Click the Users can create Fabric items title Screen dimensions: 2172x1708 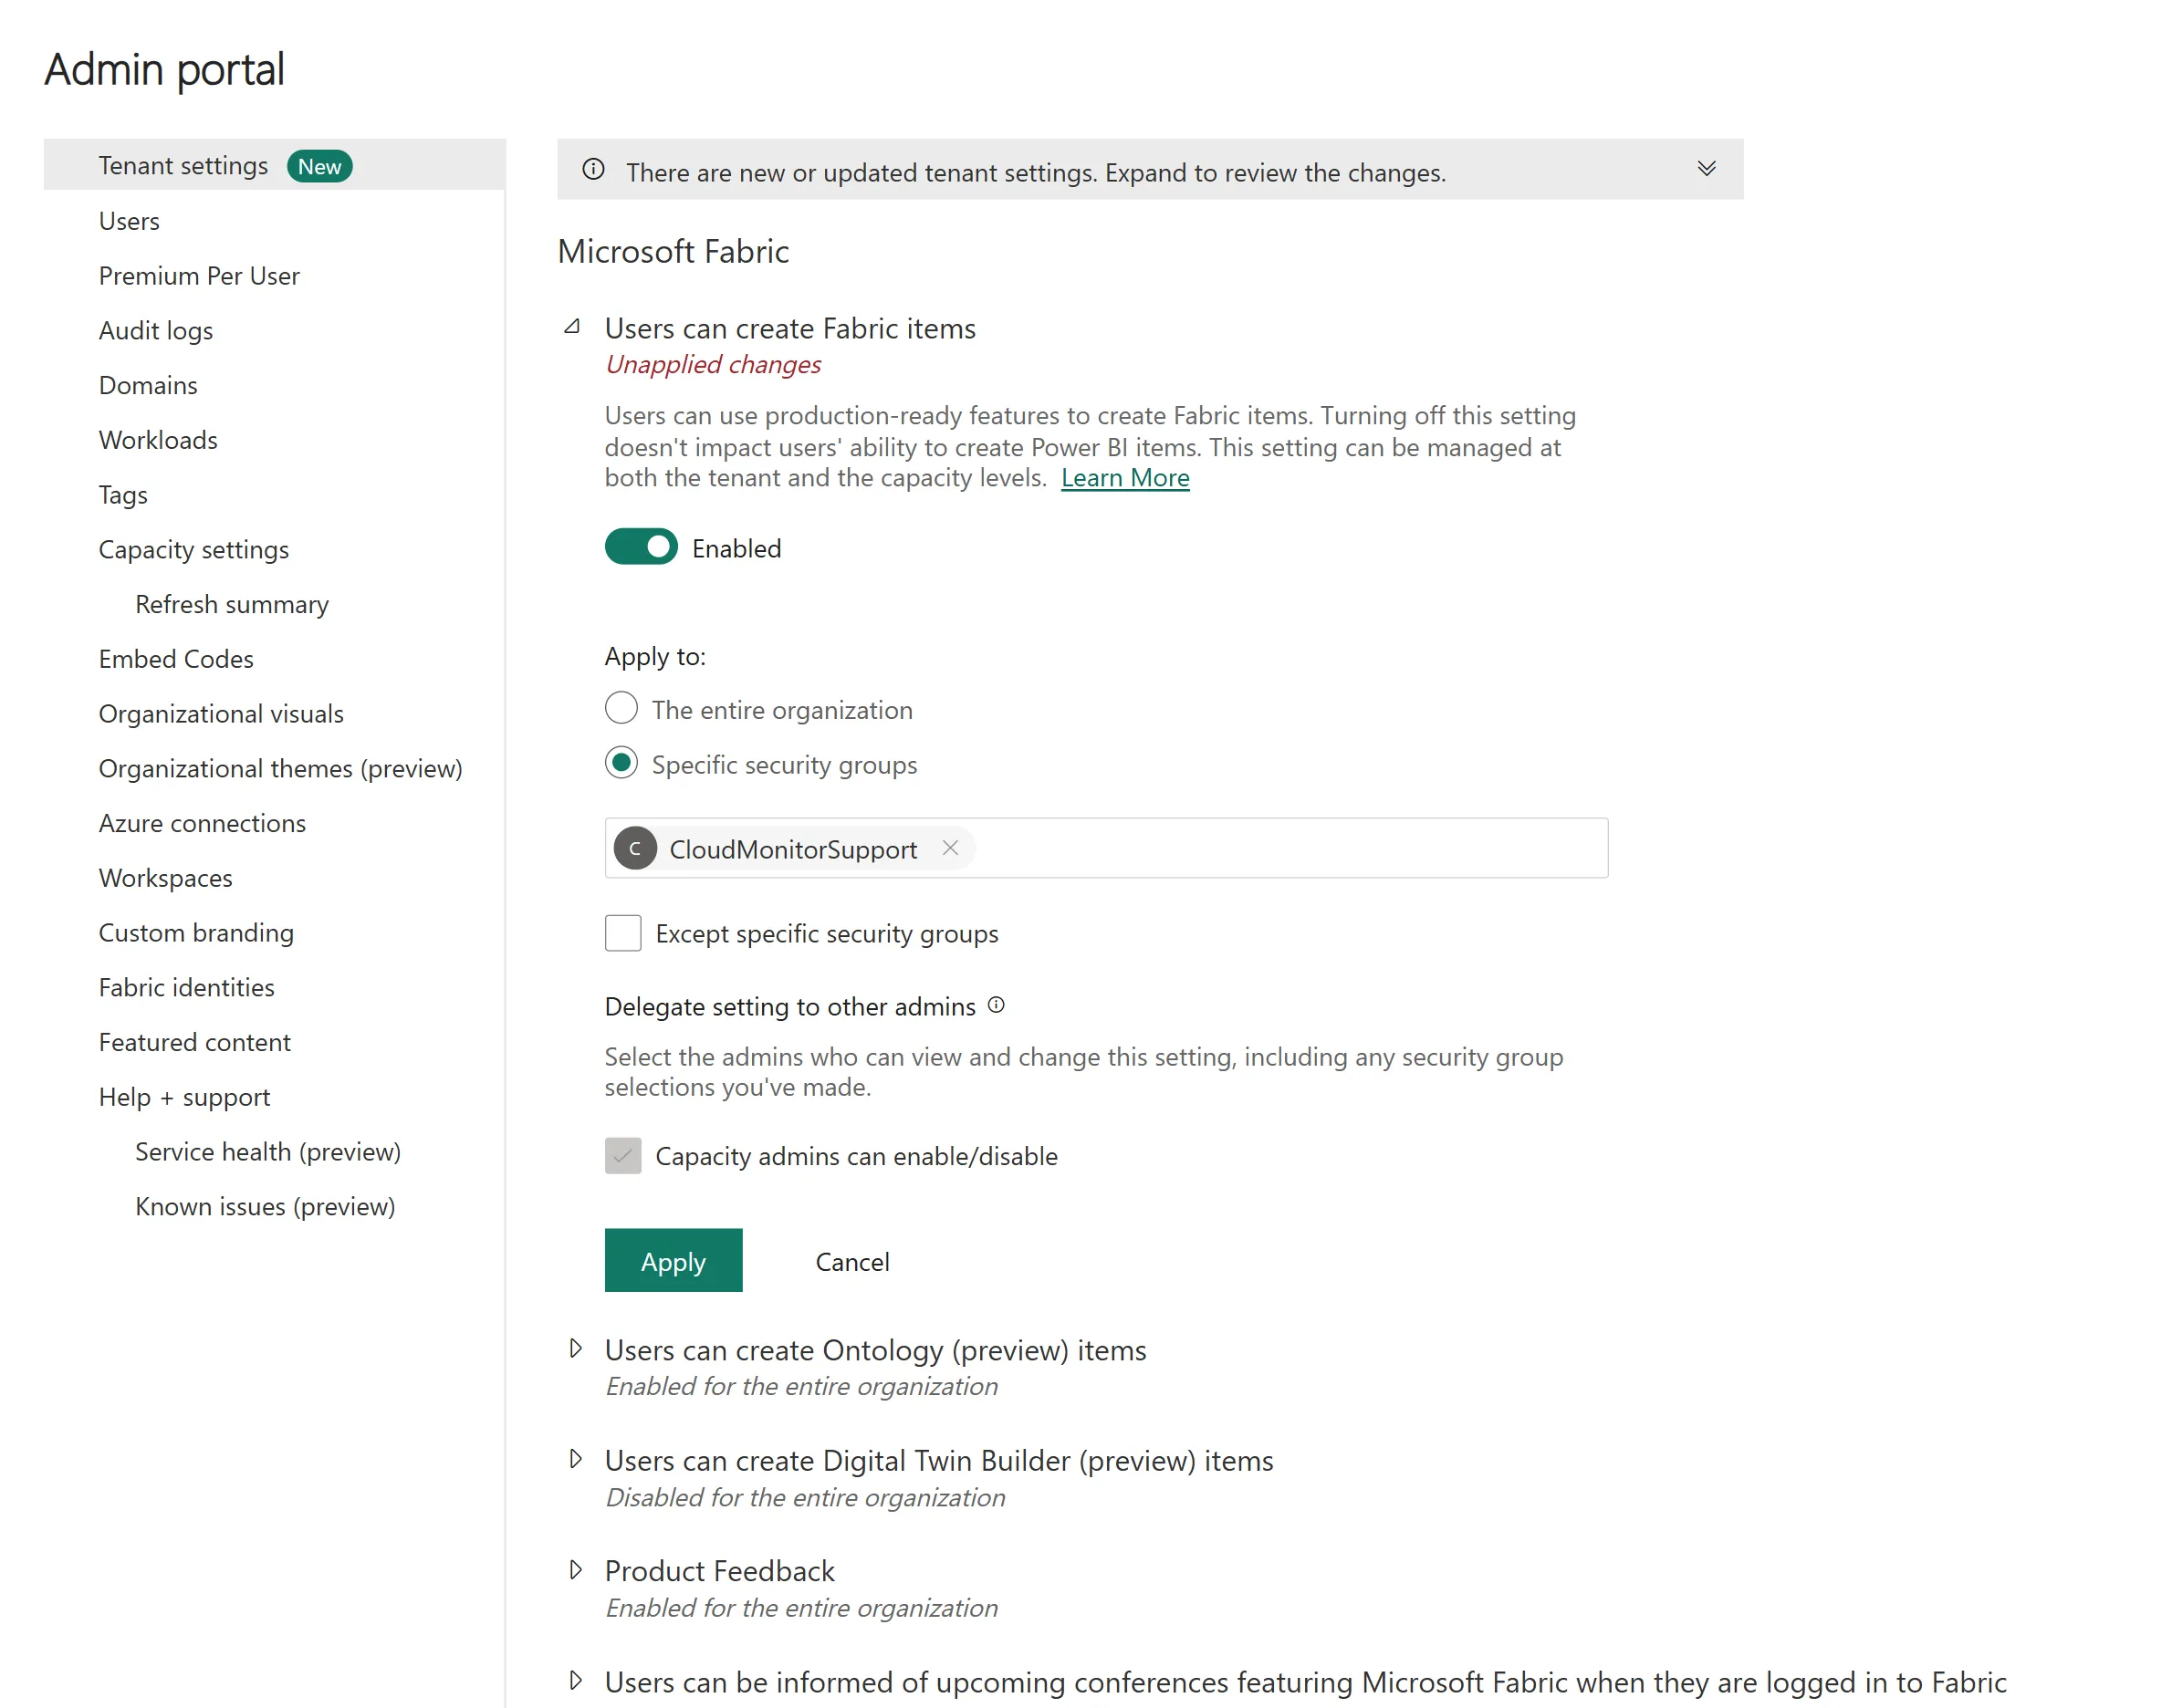790,328
